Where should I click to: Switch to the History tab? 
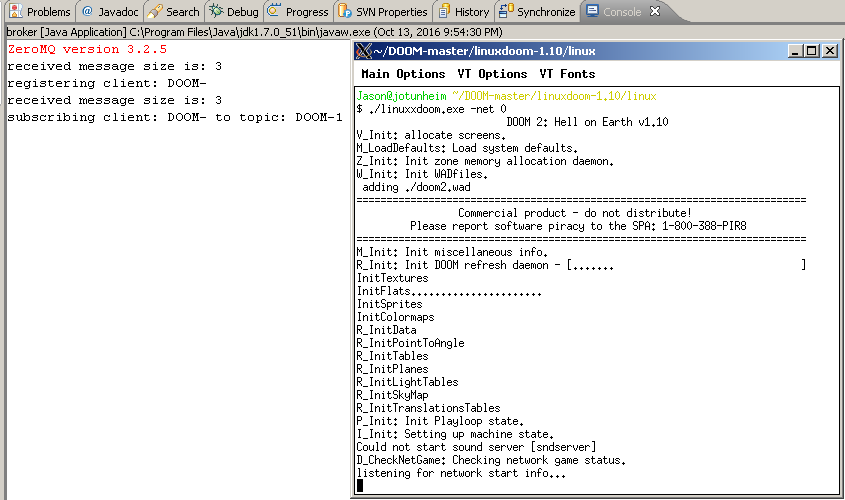[x=464, y=11]
